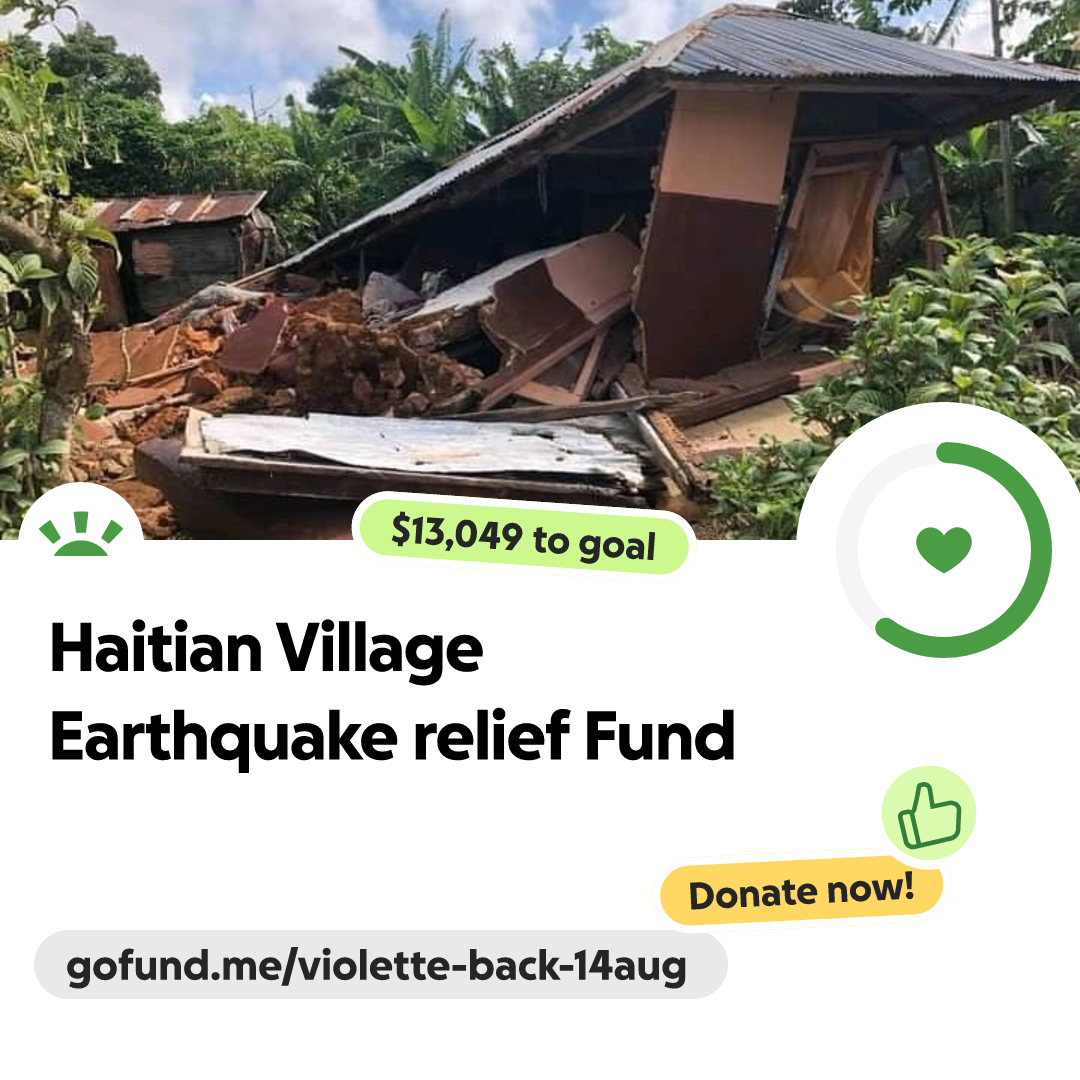Image resolution: width=1080 pixels, height=1080 pixels.
Task: Click the banana tree behind the roof
Action: 427,90
